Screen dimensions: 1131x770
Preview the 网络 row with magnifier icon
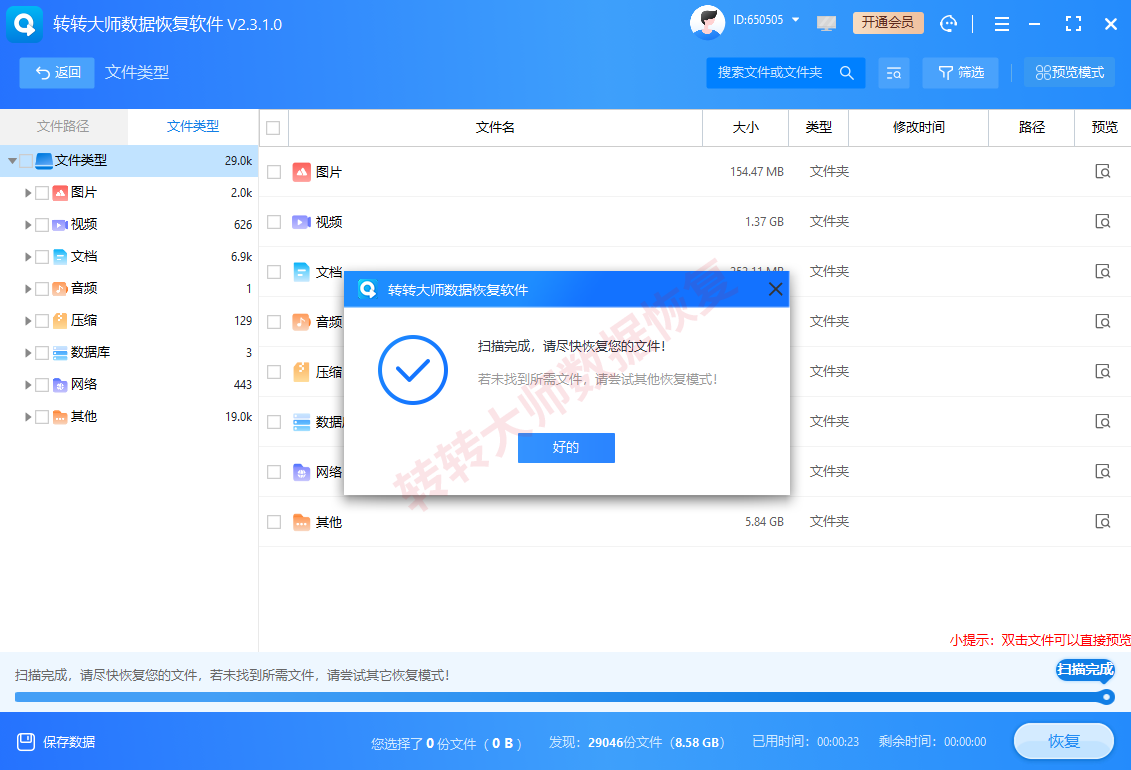click(x=1103, y=472)
